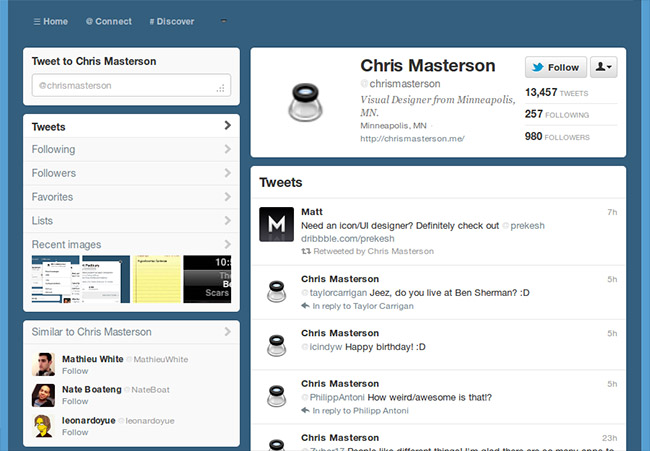Click the Home list icon
This screenshot has height=451, width=650.
coord(37,21)
